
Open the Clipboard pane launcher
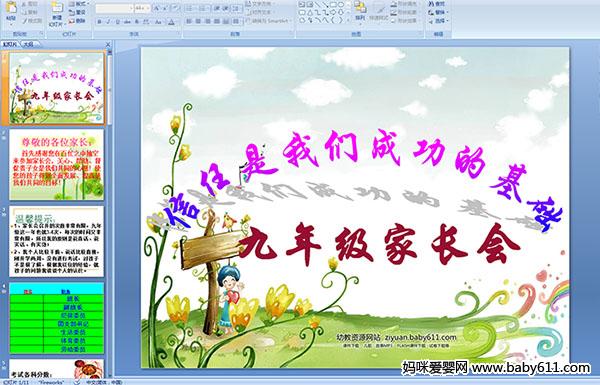point(41,33)
